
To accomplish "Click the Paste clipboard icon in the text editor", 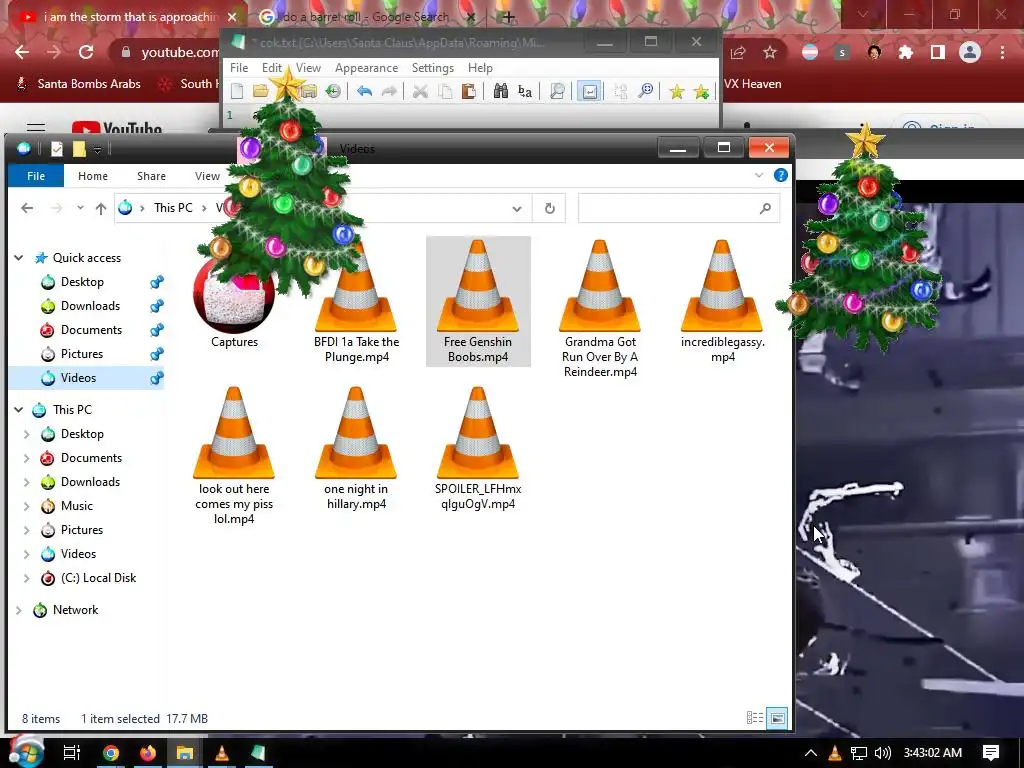I will coord(468,91).
